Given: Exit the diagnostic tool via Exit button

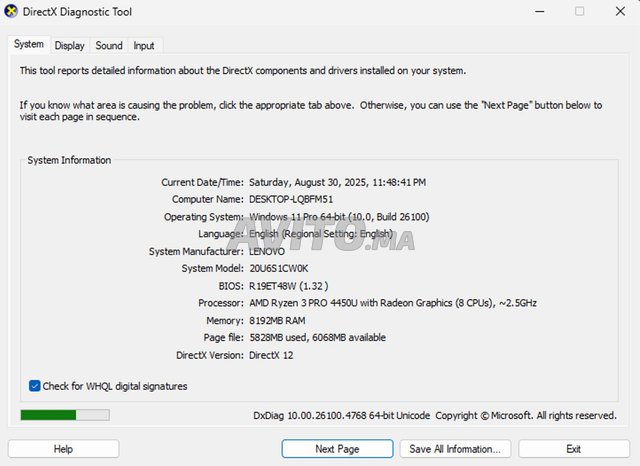Looking at the screenshot, I should (573, 449).
